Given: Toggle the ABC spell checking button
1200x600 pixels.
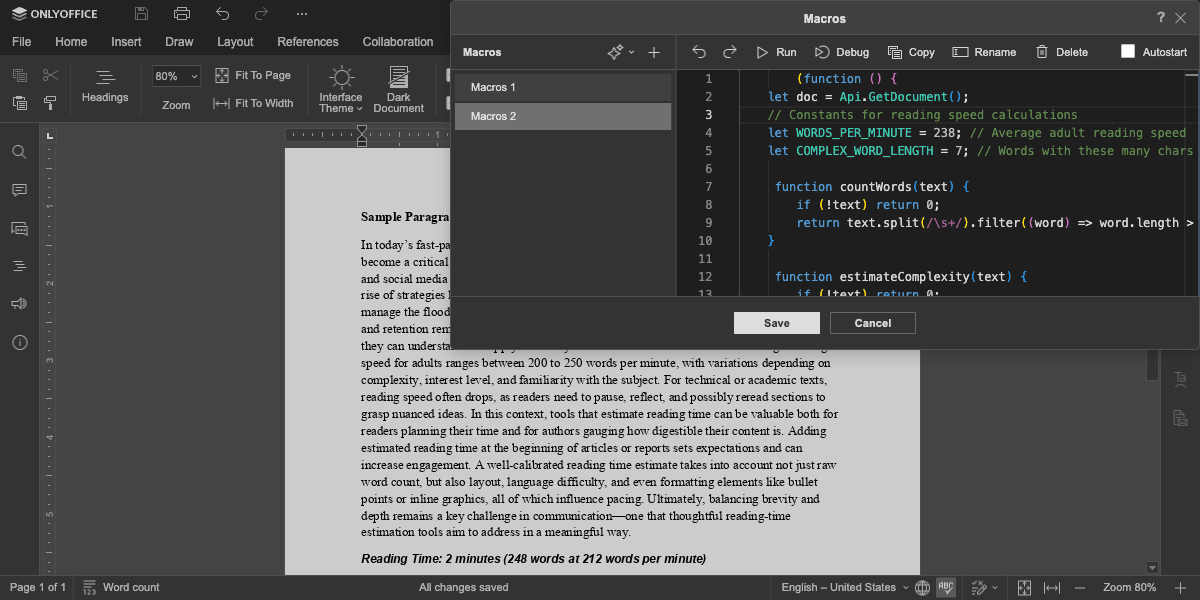Looking at the screenshot, I should [x=946, y=587].
